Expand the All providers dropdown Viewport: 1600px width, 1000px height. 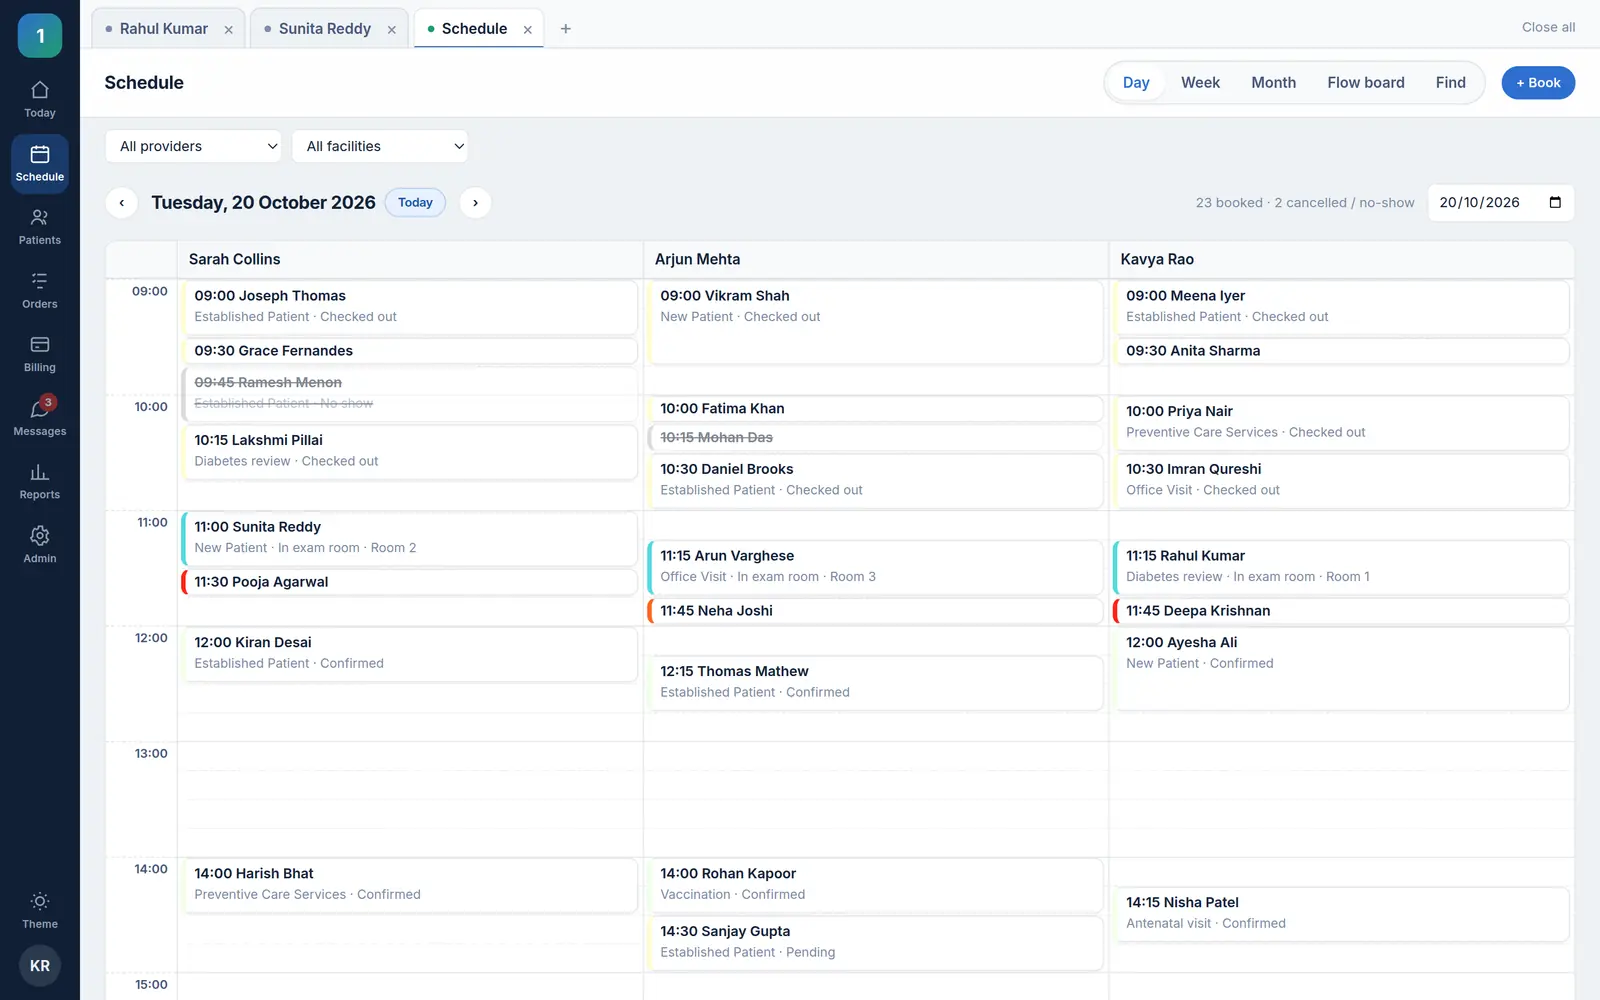[193, 146]
